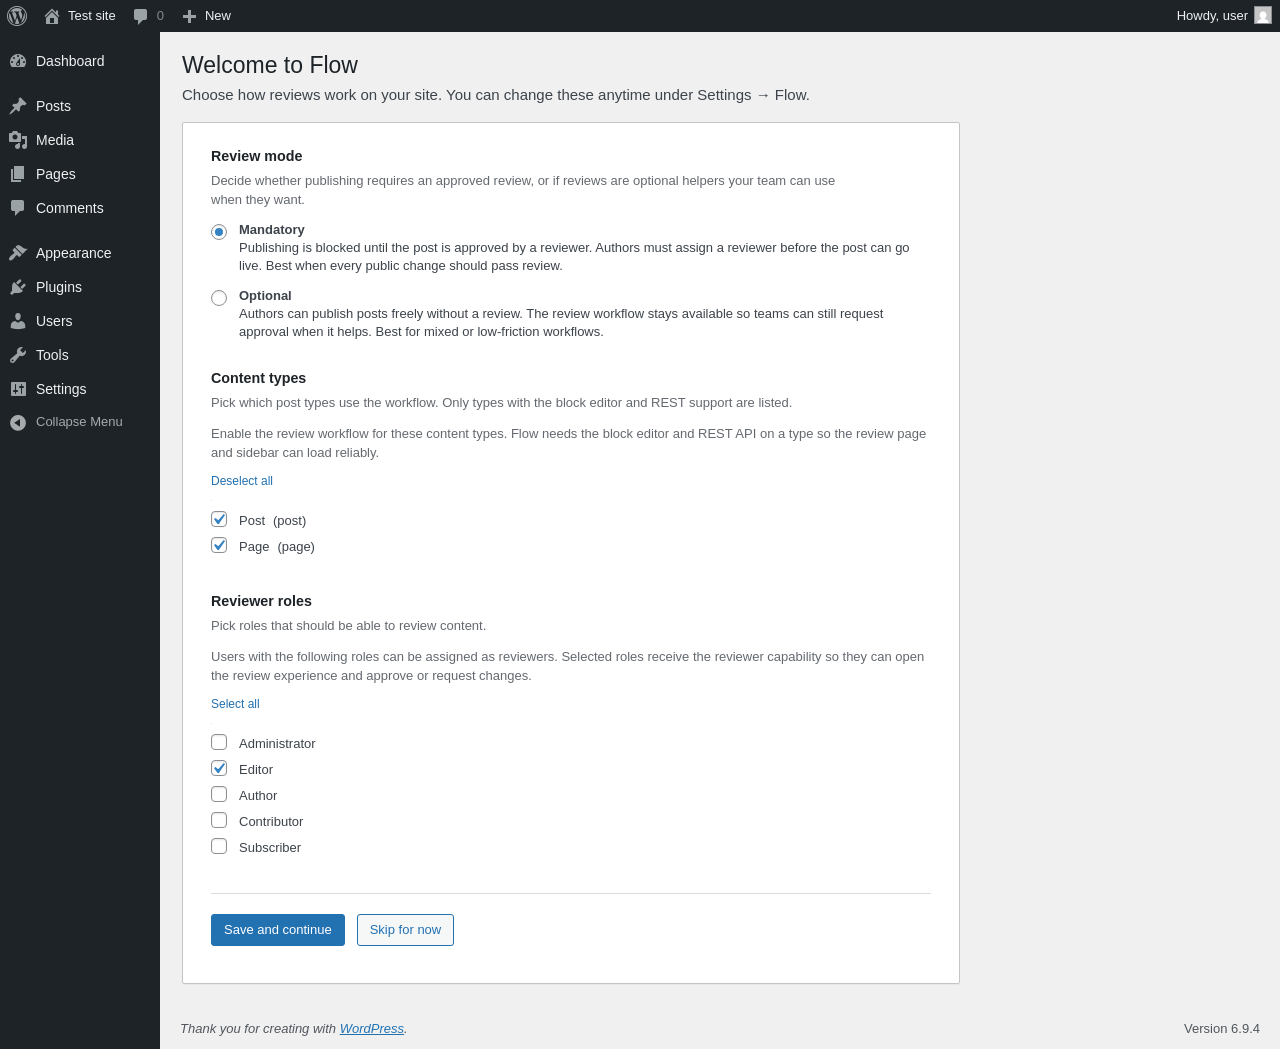This screenshot has height=1049, width=1280.
Task: Click the plus icon beside New
Action: (189, 16)
